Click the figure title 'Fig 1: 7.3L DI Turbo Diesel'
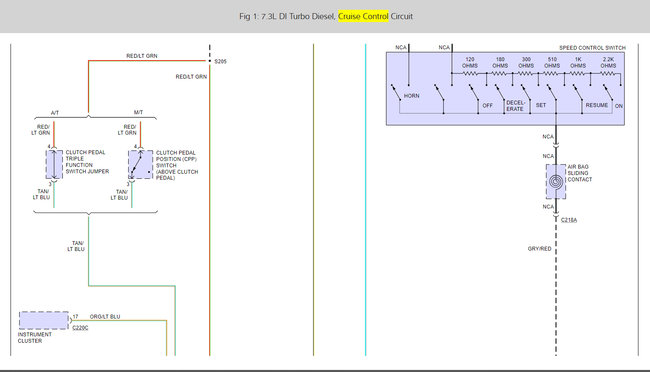This screenshot has width=650, height=372. point(286,16)
